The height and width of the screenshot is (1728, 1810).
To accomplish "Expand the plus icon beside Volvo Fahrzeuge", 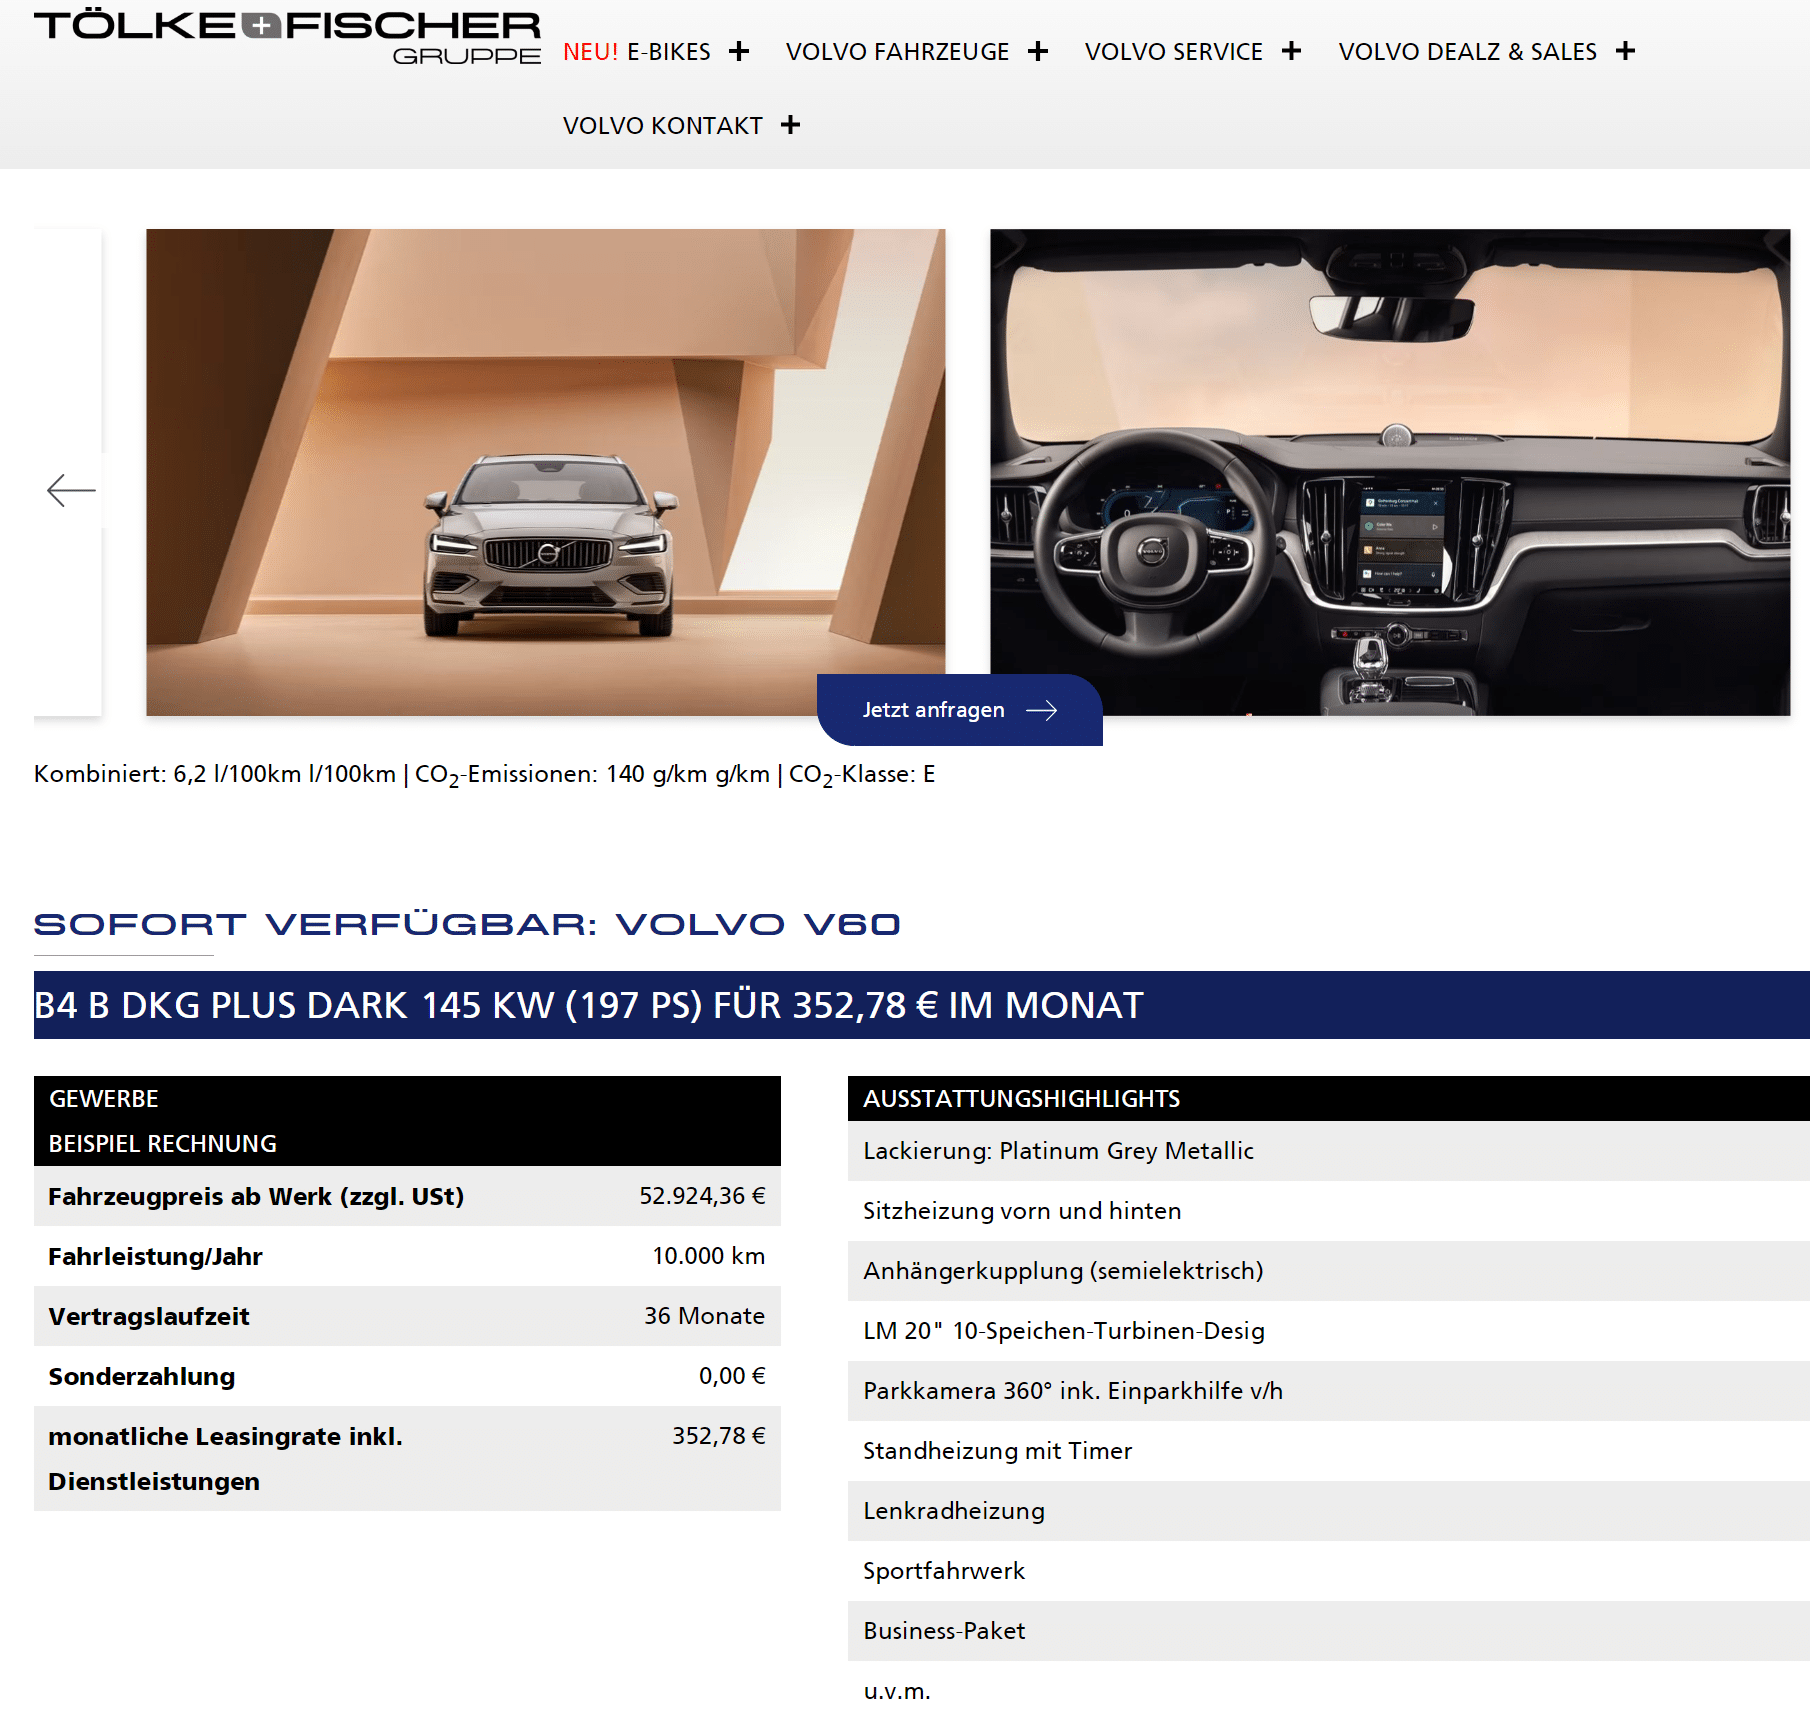I will click(x=1038, y=51).
